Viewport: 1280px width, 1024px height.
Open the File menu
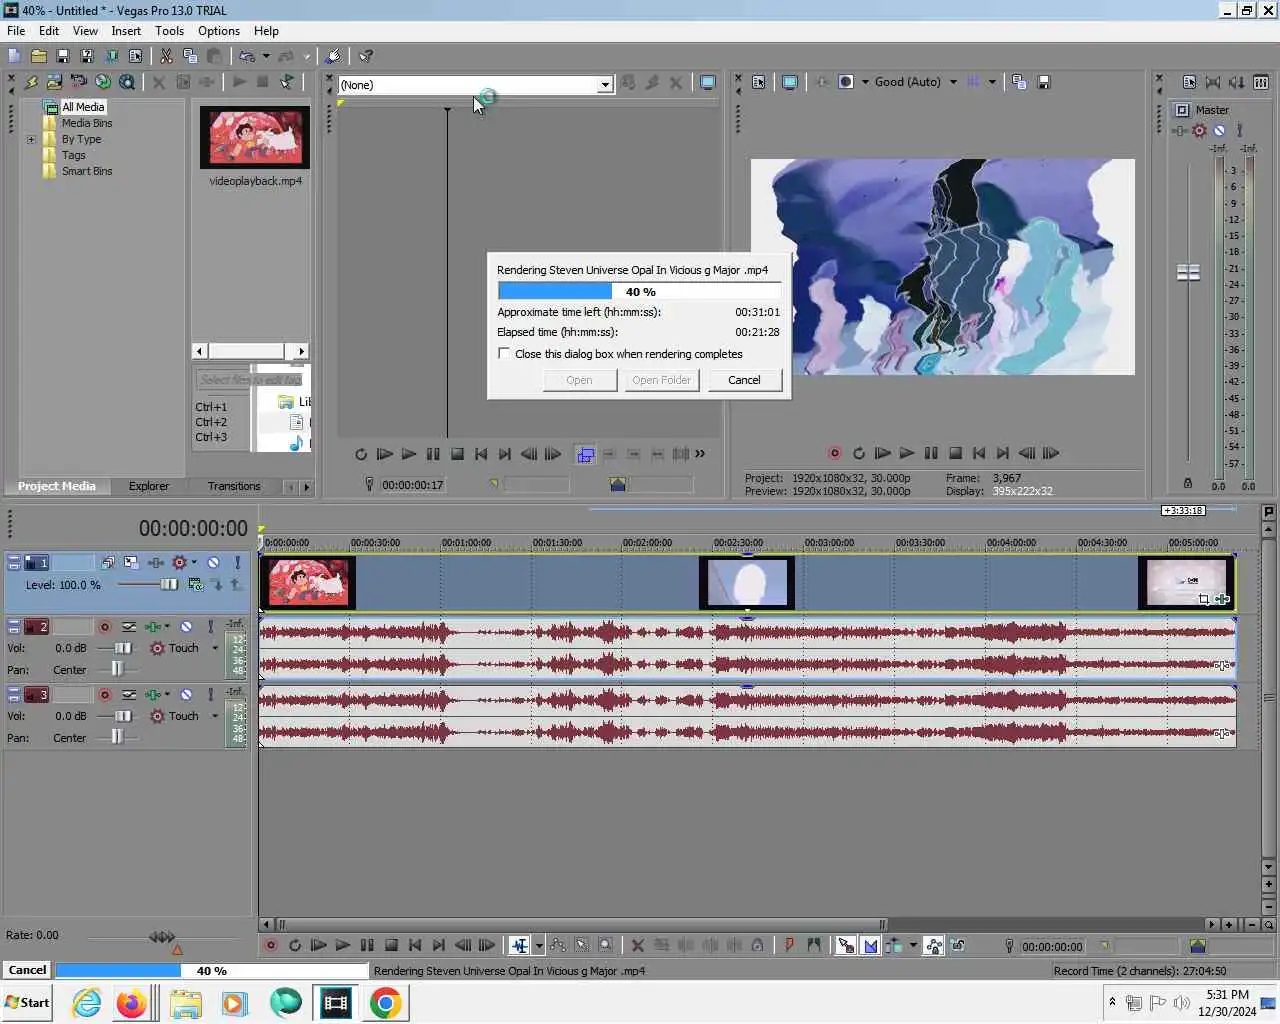click(16, 31)
